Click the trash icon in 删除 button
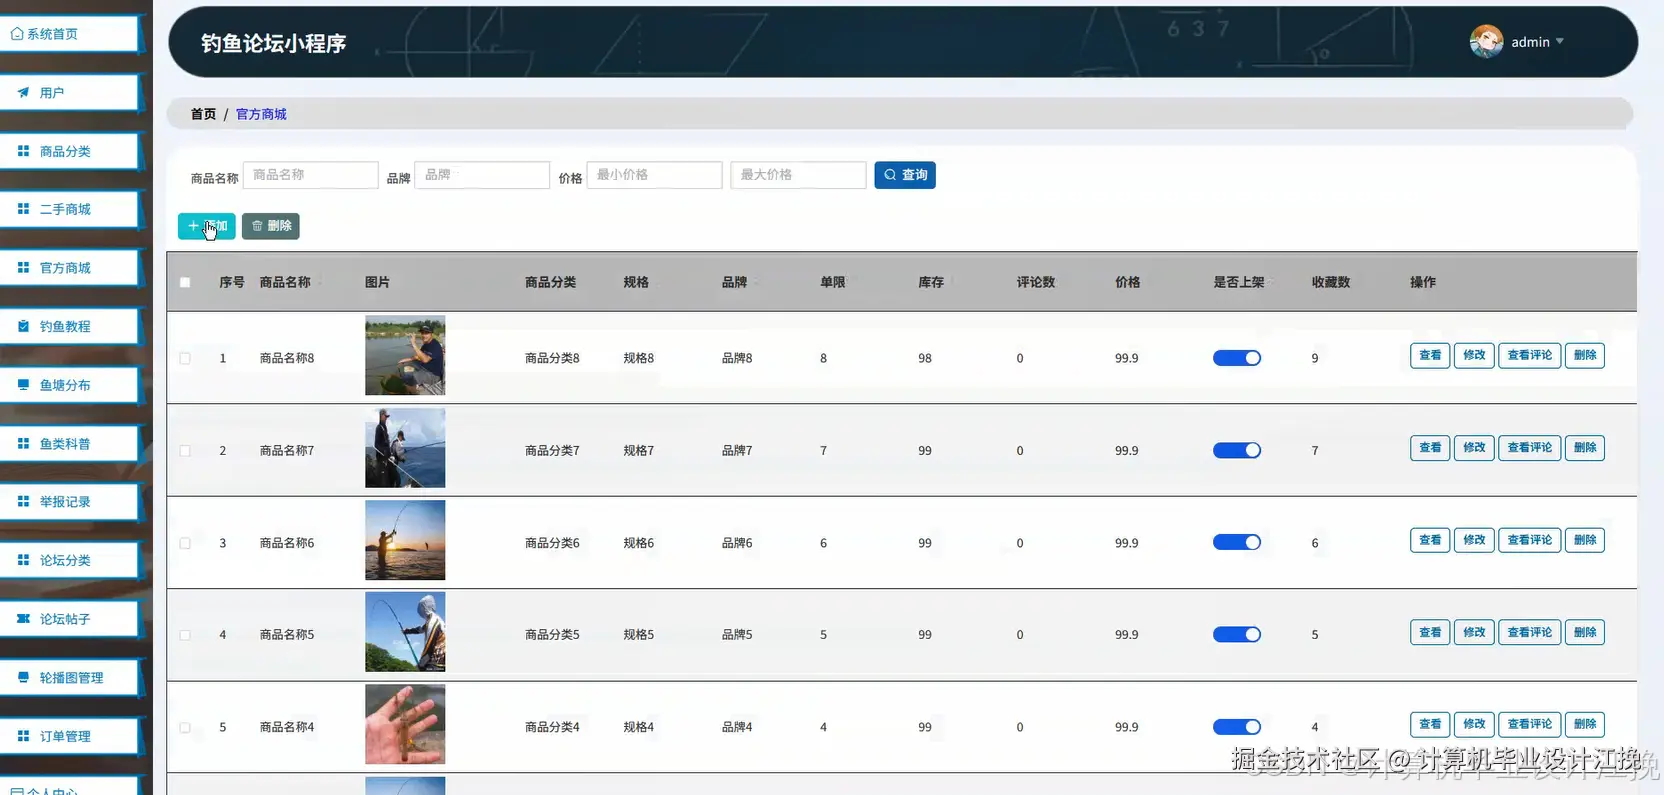 click(x=257, y=226)
